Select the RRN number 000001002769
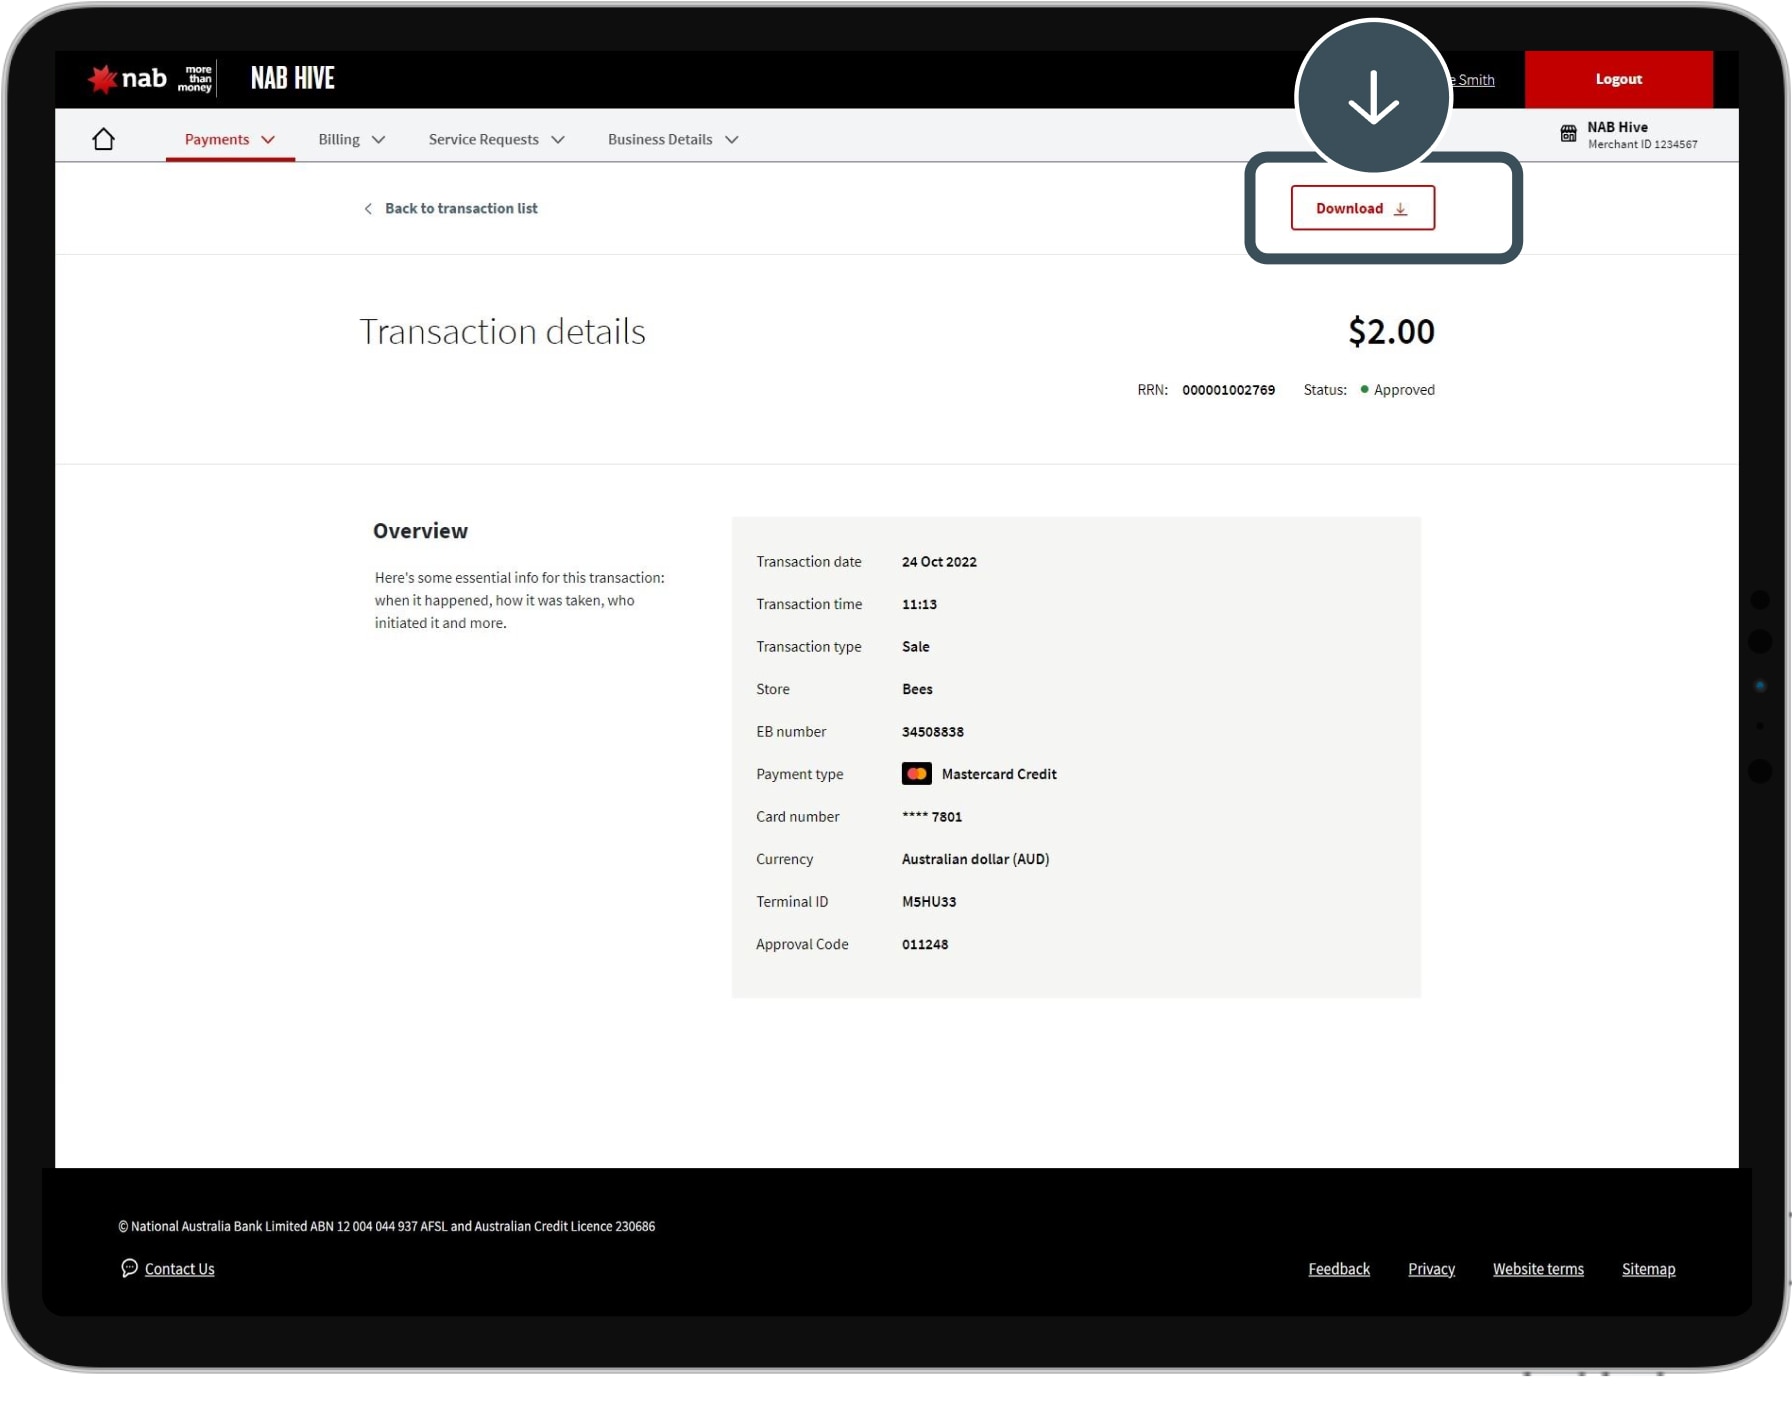The image size is (1792, 1416). coord(1228,390)
